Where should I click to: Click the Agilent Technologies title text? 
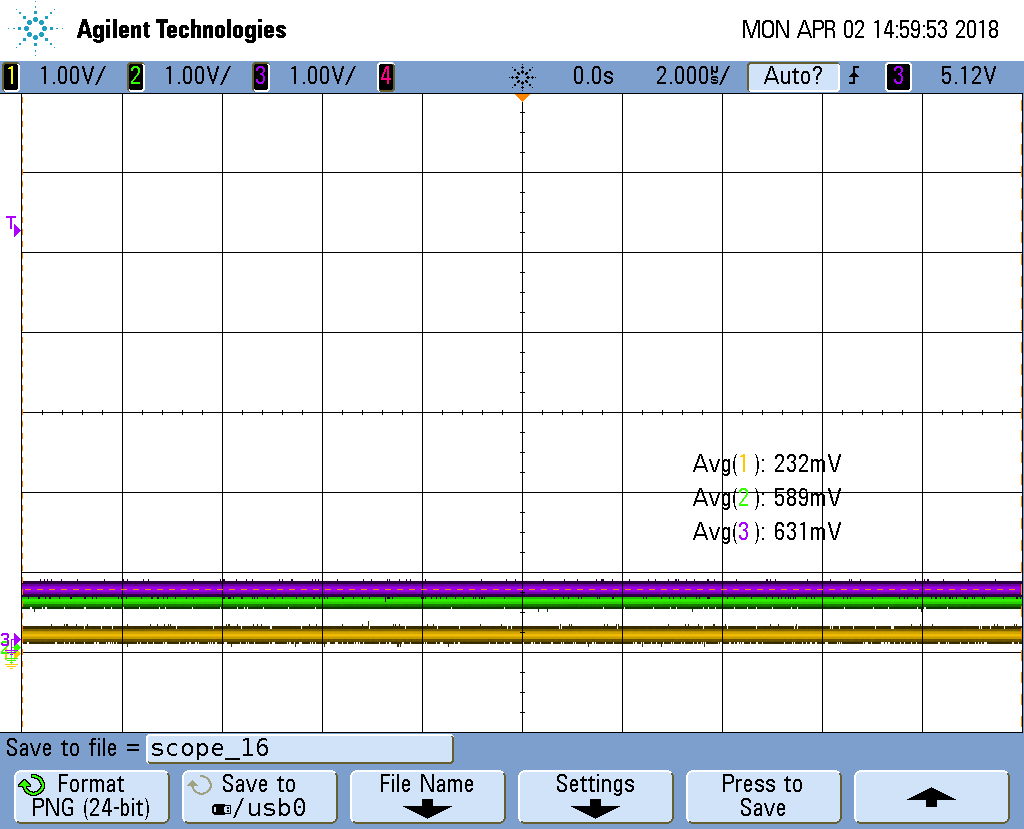pos(182,30)
